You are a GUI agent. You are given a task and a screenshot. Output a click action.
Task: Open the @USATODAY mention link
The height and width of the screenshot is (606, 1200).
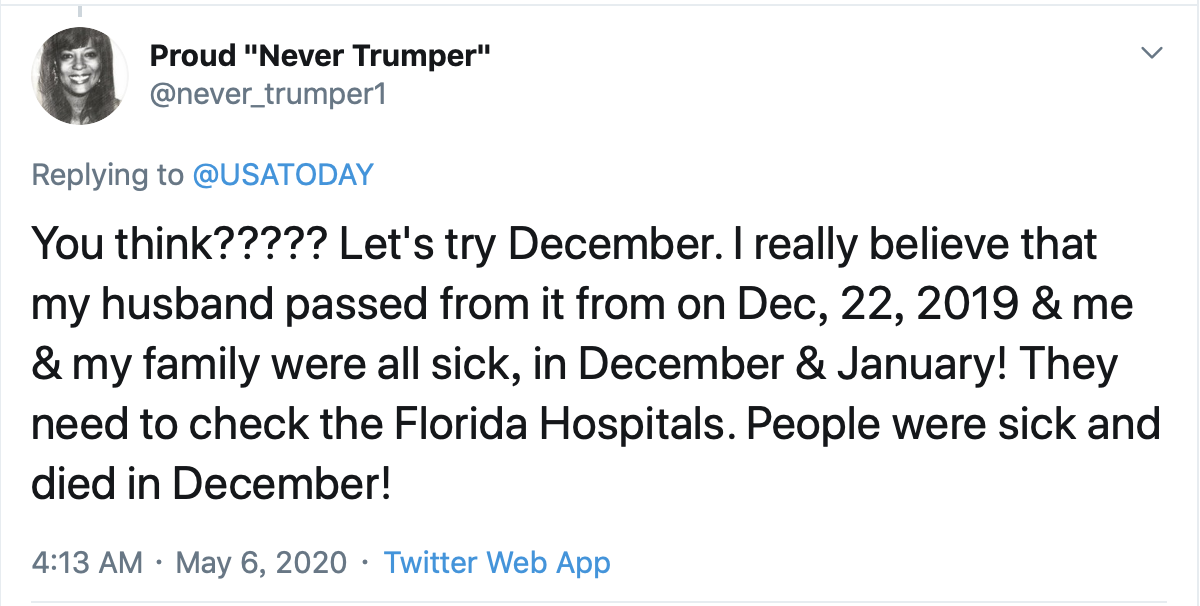(282, 175)
